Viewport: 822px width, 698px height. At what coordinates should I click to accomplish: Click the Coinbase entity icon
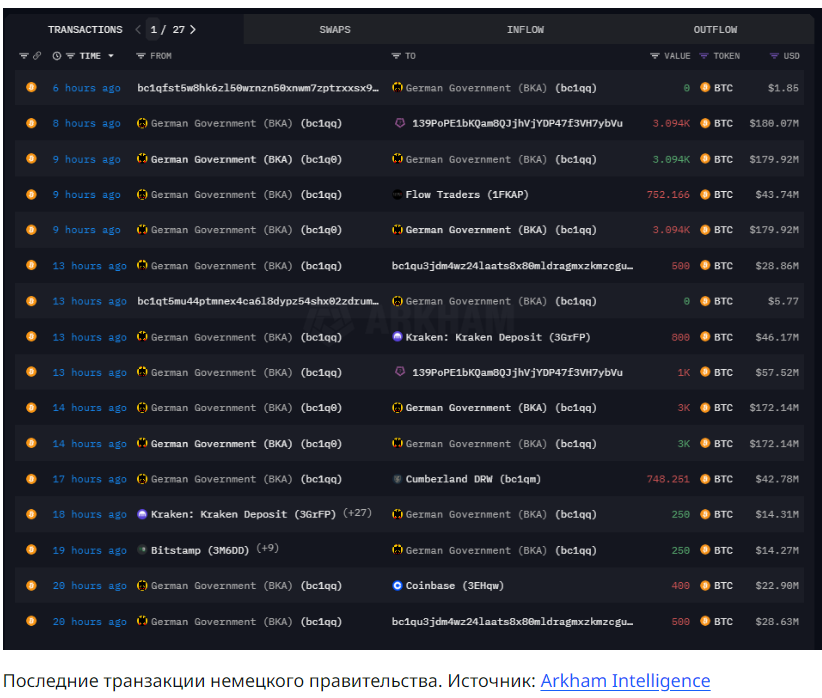pyautogui.click(x=397, y=585)
